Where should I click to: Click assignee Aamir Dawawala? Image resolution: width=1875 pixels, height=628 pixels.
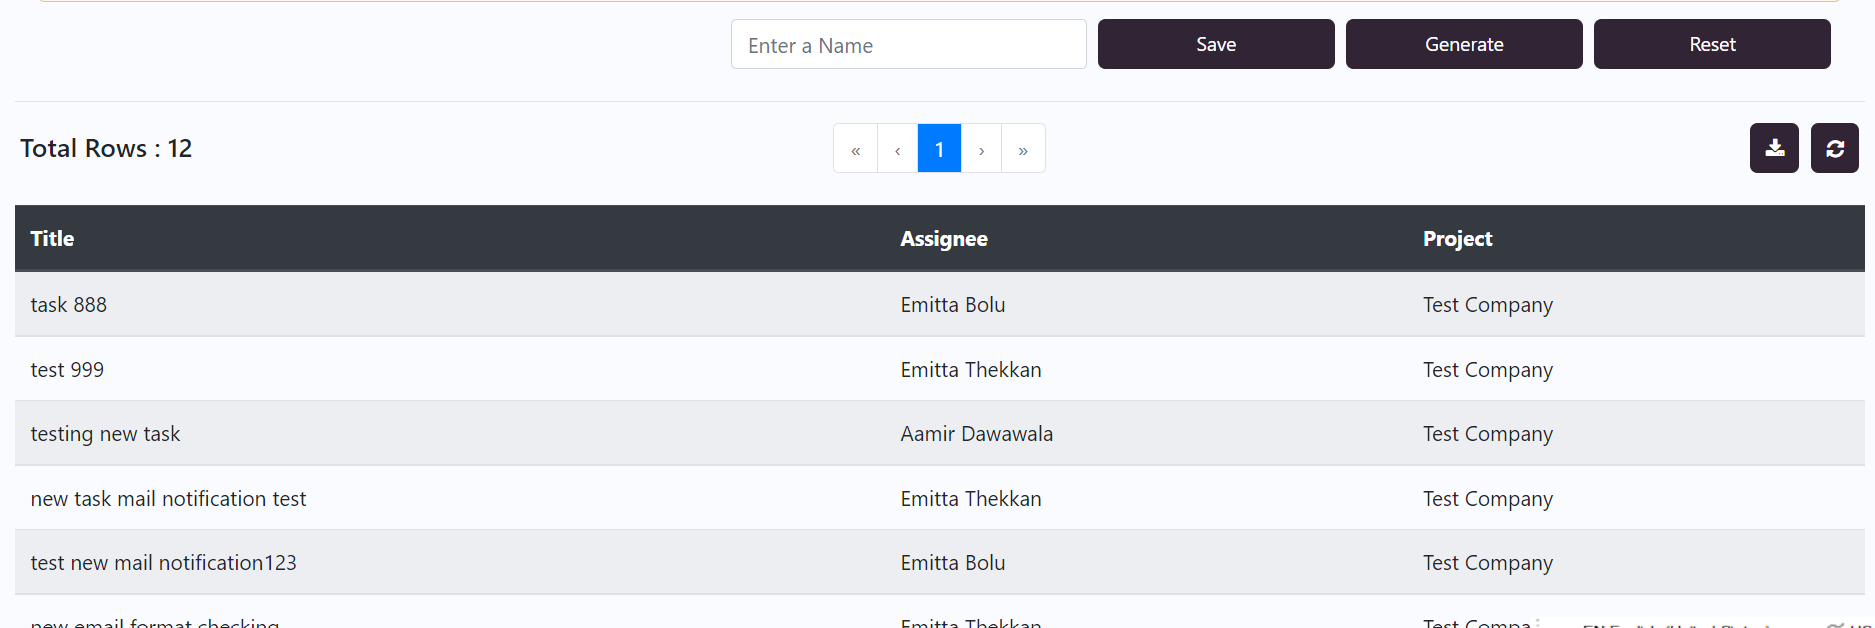[976, 434]
